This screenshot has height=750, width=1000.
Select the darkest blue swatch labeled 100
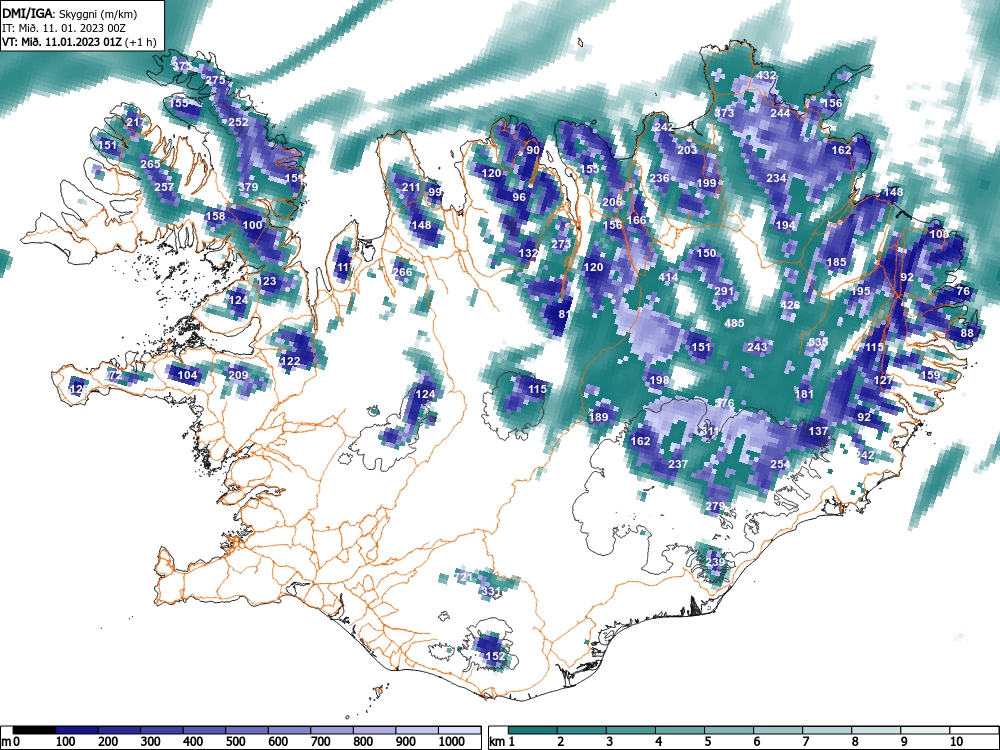point(77,730)
